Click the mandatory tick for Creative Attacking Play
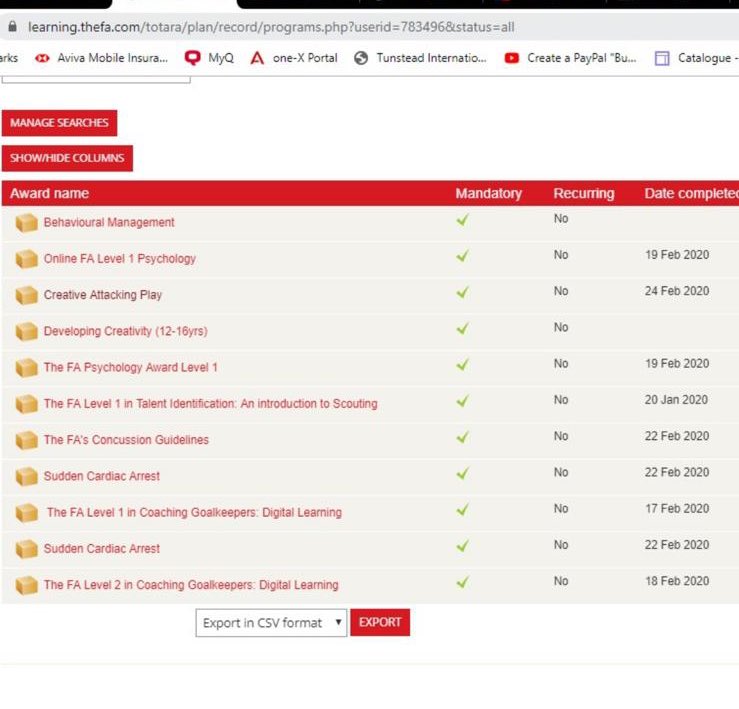Screen dimensions: 739x709 click(463, 292)
